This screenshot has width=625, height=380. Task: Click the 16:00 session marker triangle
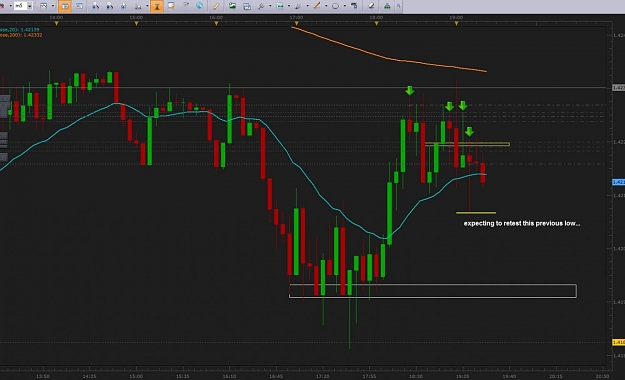click(x=216, y=24)
